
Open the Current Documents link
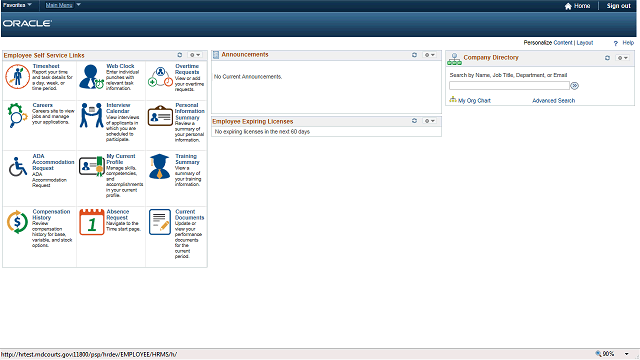[189, 215]
